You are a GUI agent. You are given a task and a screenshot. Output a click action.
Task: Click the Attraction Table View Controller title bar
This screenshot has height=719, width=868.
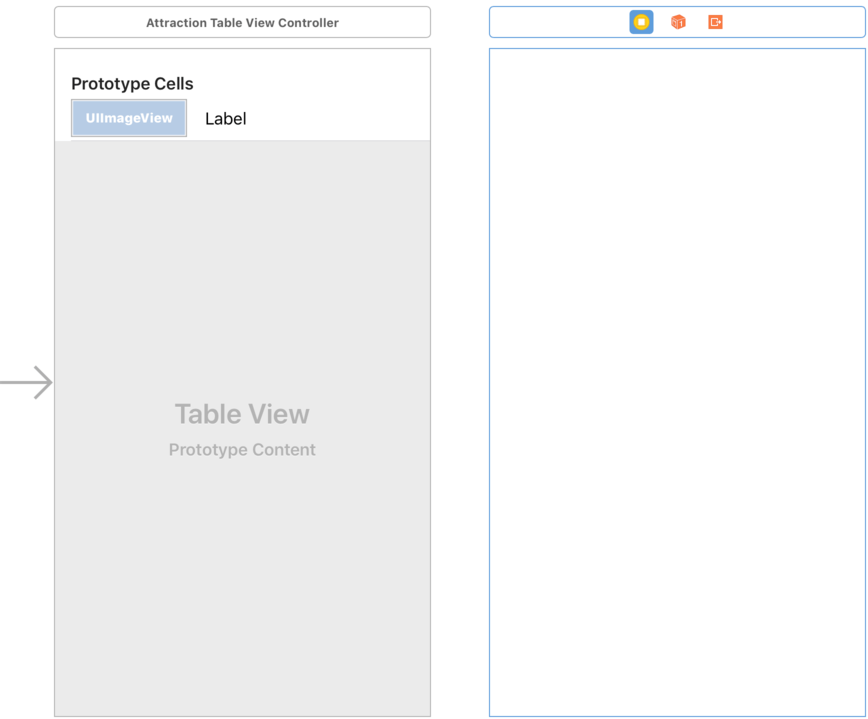(242, 22)
